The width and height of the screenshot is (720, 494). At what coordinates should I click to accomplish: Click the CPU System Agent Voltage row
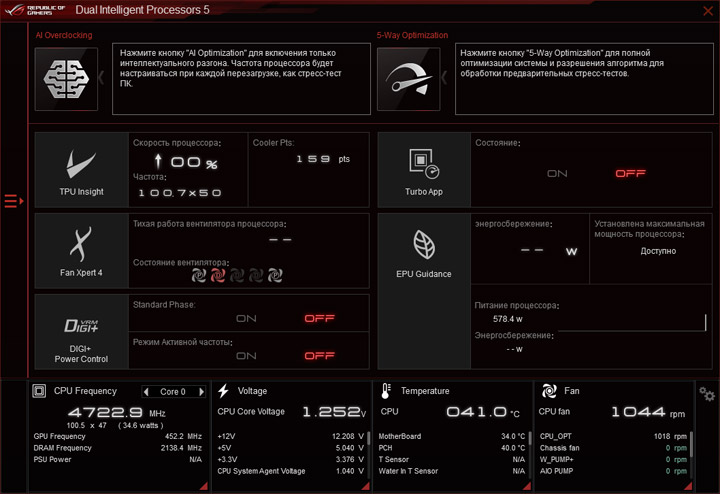[291, 471]
